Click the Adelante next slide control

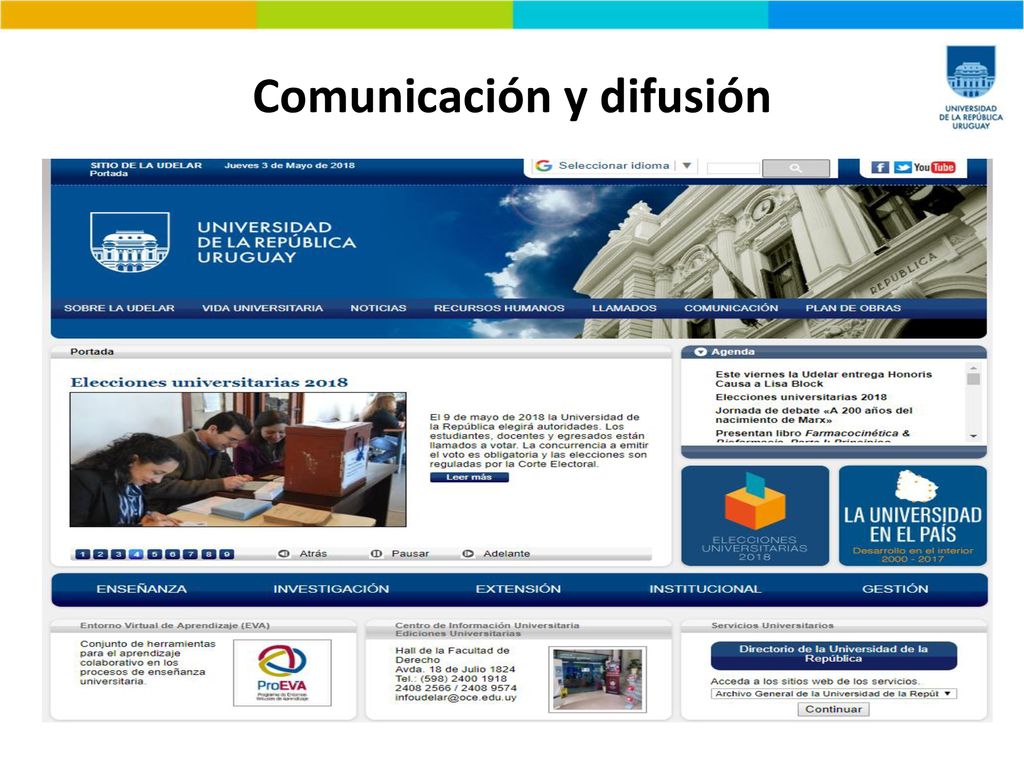[x=496, y=553]
